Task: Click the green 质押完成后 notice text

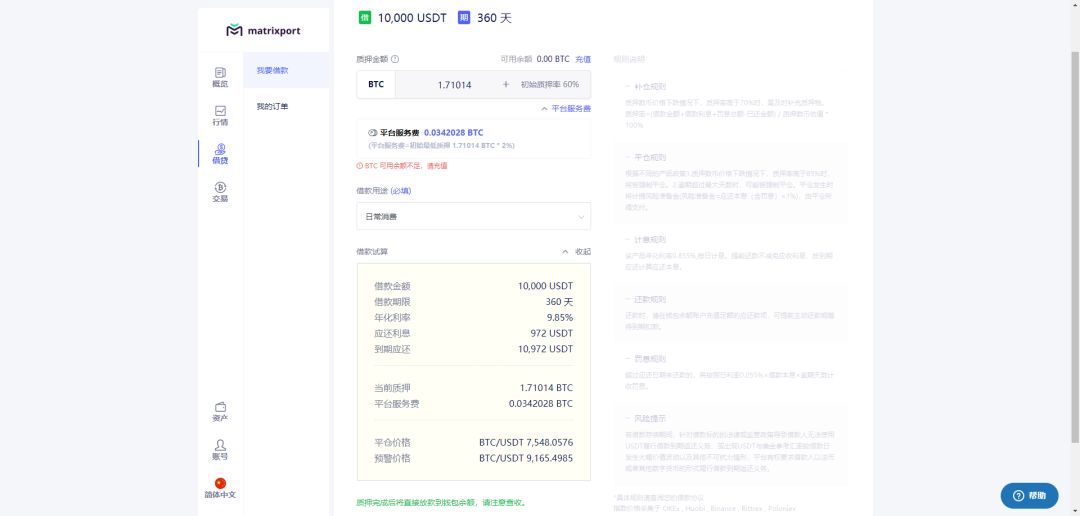Action: (x=442, y=503)
